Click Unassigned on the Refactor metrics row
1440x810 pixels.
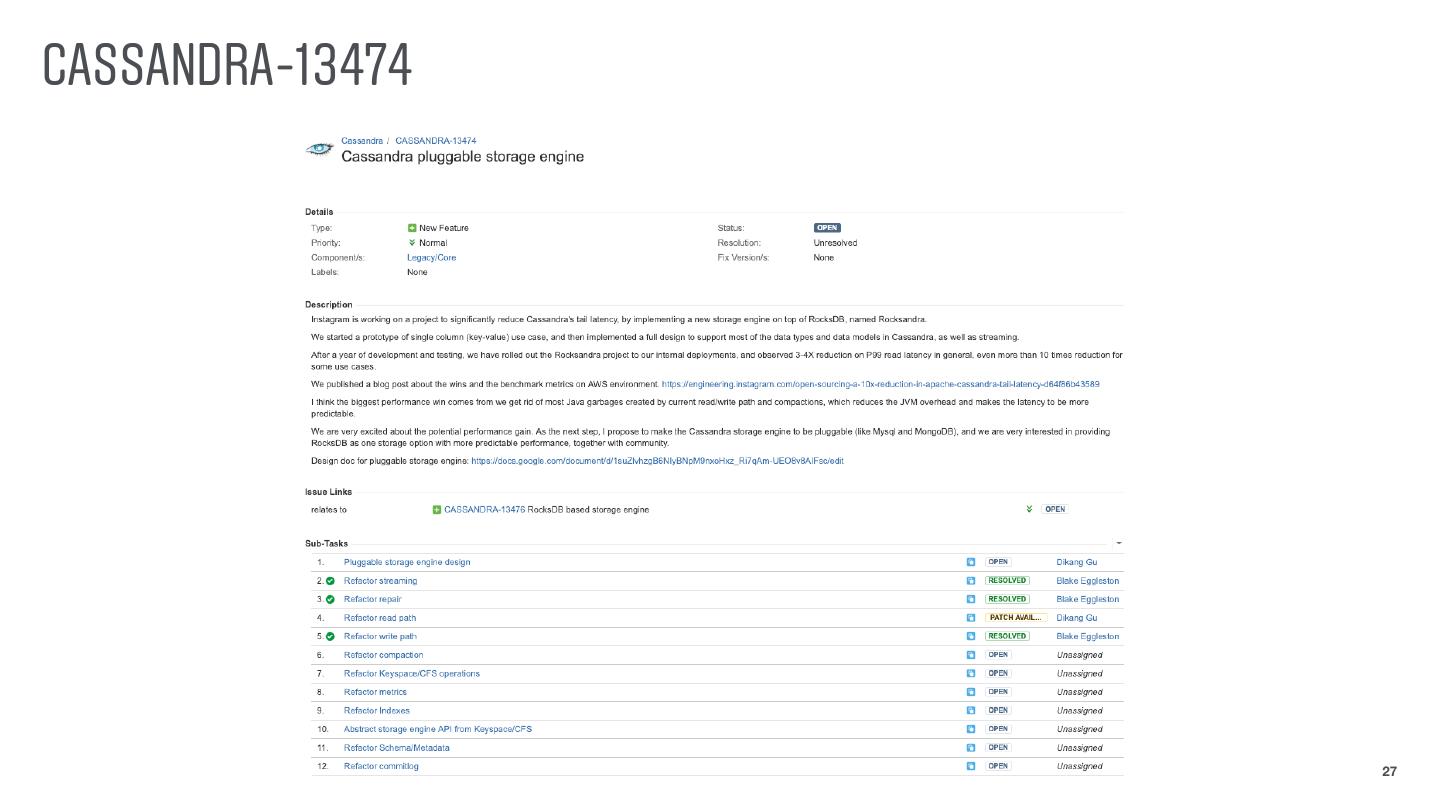coord(1080,692)
